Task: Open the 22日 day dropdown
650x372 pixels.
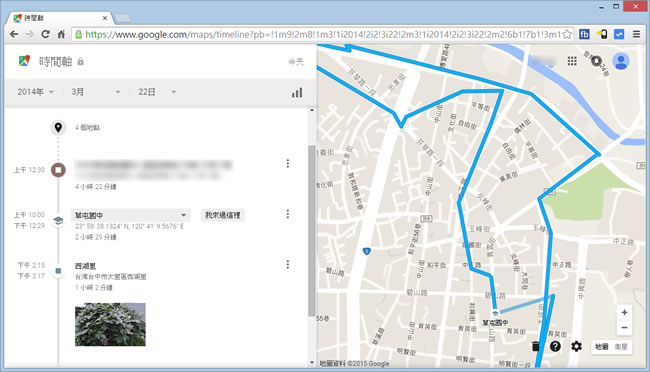Action: (x=157, y=92)
